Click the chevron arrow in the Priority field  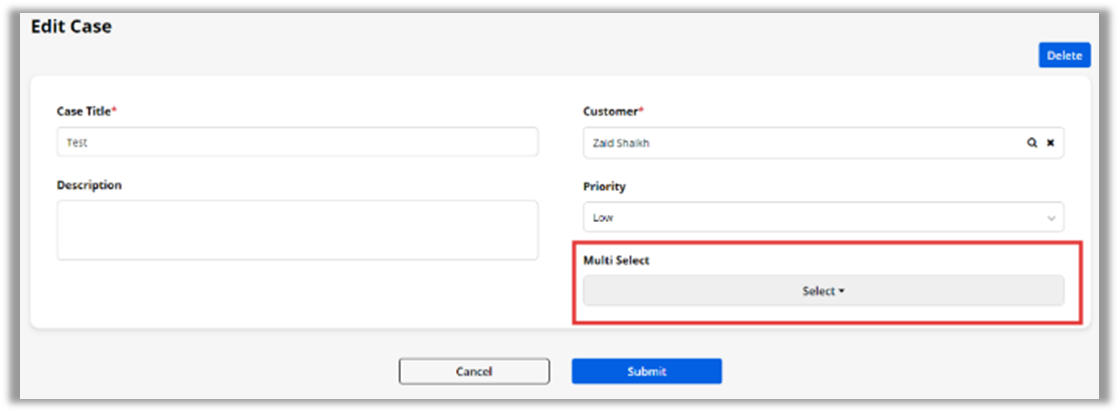pos(1051,218)
